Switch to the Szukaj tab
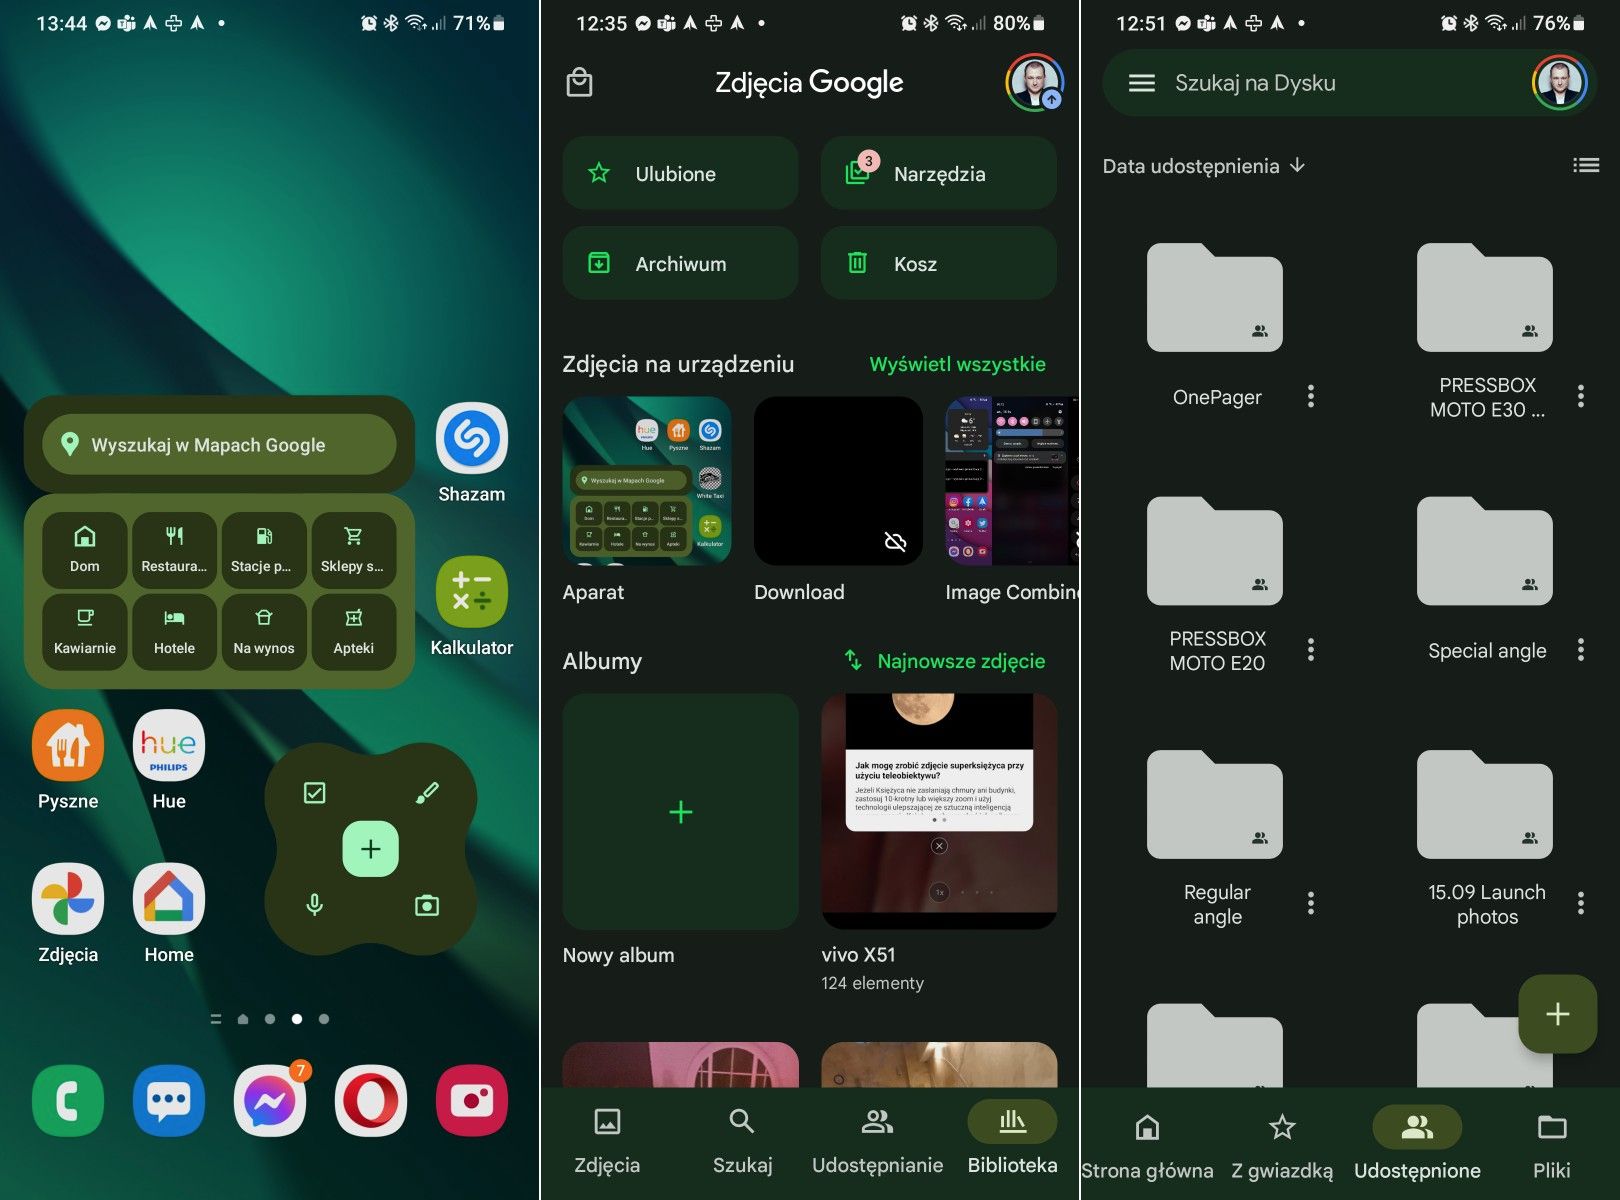Viewport: 1620px width, 1200px height. tap(742, 1140)
